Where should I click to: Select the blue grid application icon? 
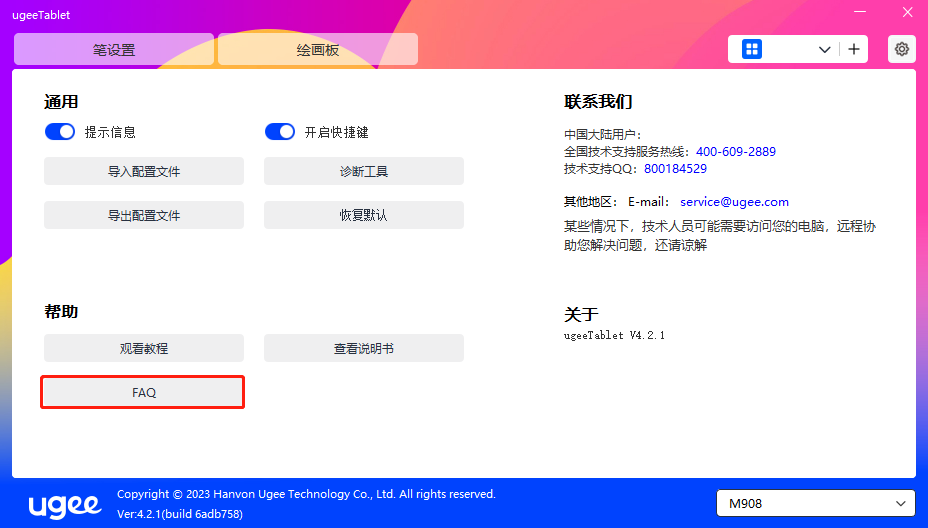pos(752,49)
